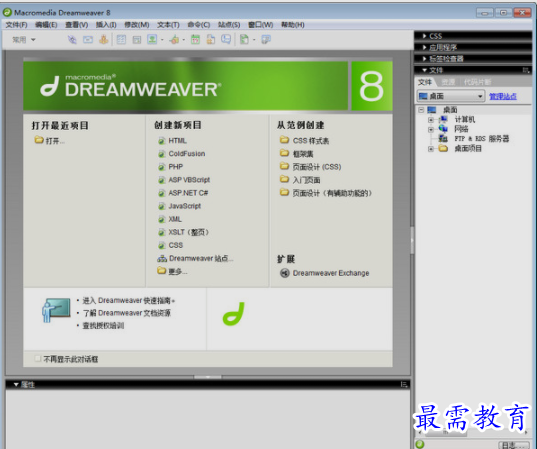Viewport: 537px width, 449px height.
Task: Click the 管理站点 link
Action: [503, 96]
